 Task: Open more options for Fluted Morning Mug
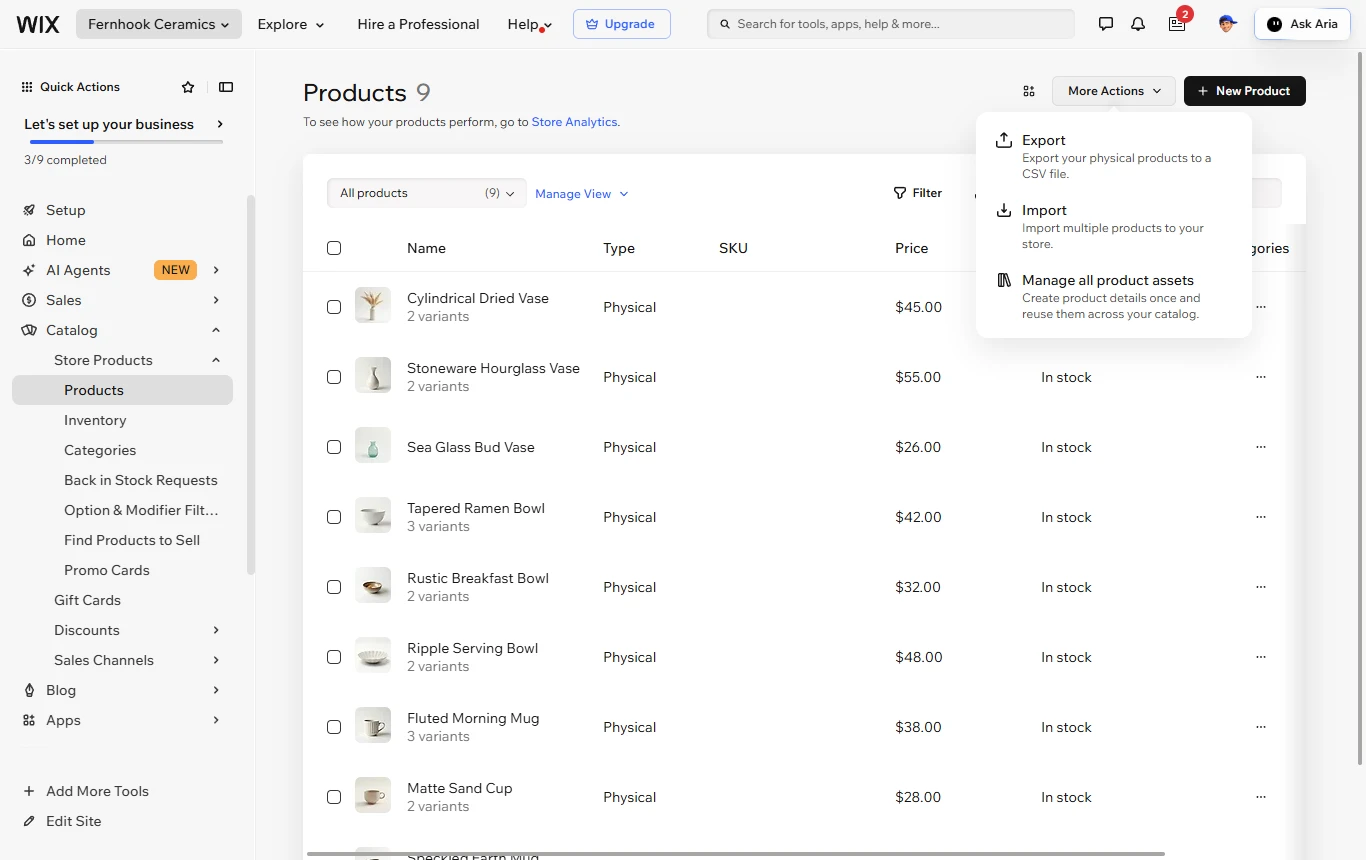(x=1261, y=727)
